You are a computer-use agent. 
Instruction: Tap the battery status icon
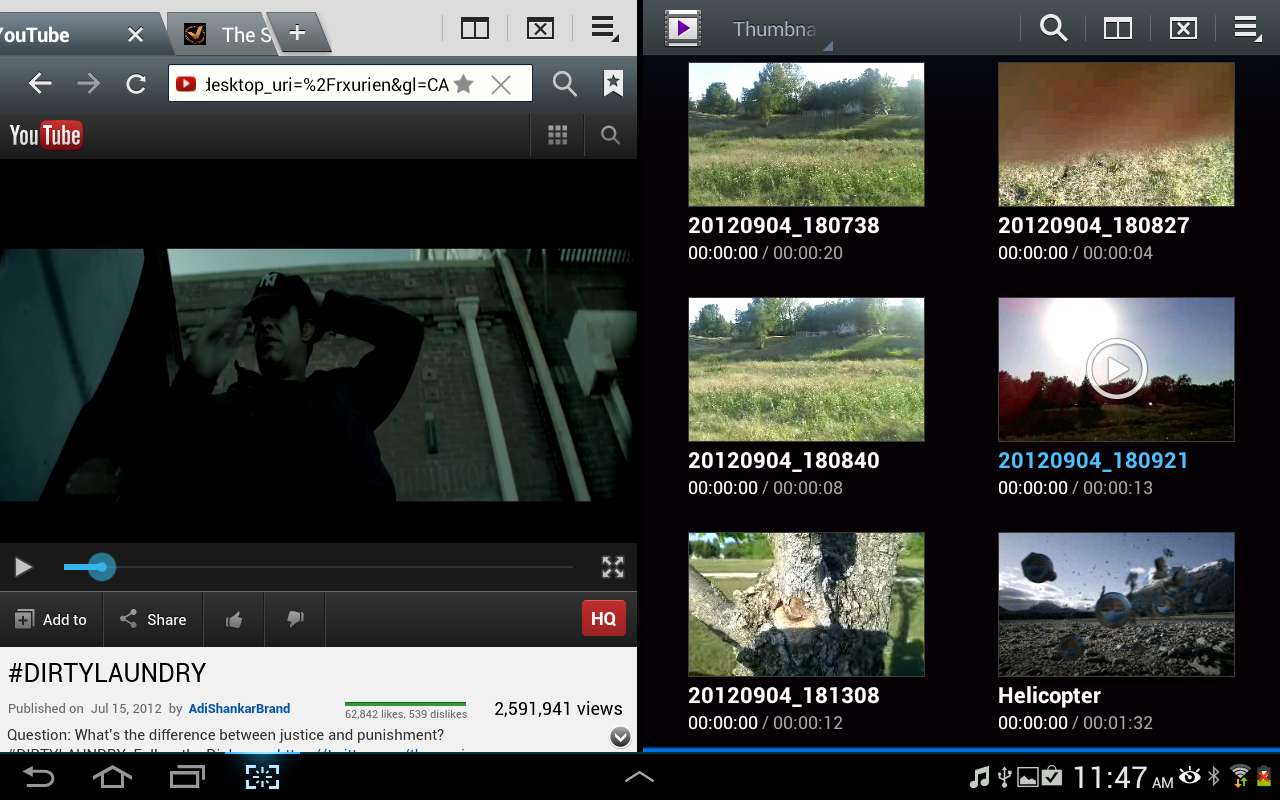coord(1264,776)
